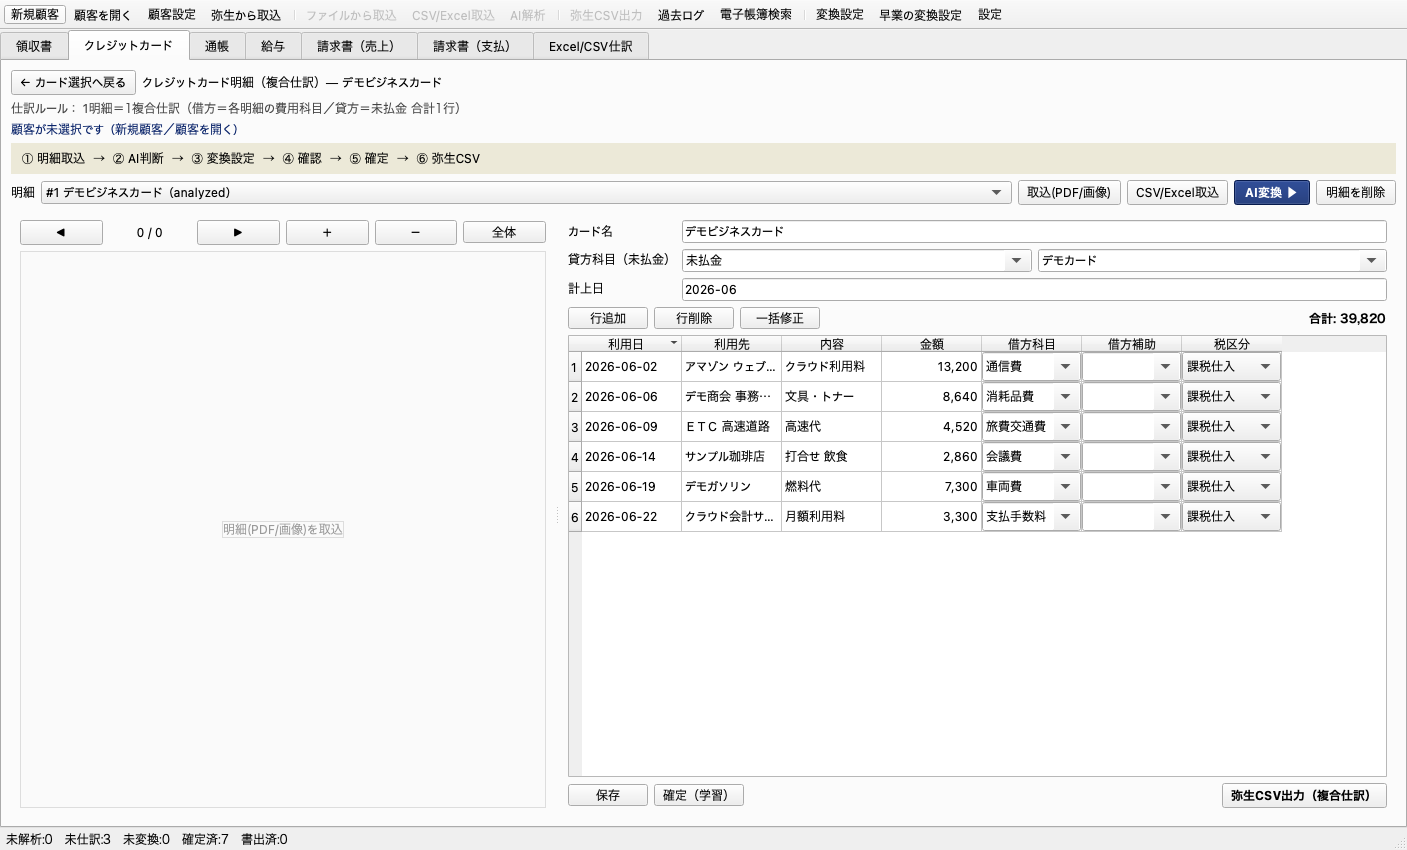Screen dimensions: 1407x850
Task: Click 取込(PDF/画像) button
Action: [x=1069, y=192]
